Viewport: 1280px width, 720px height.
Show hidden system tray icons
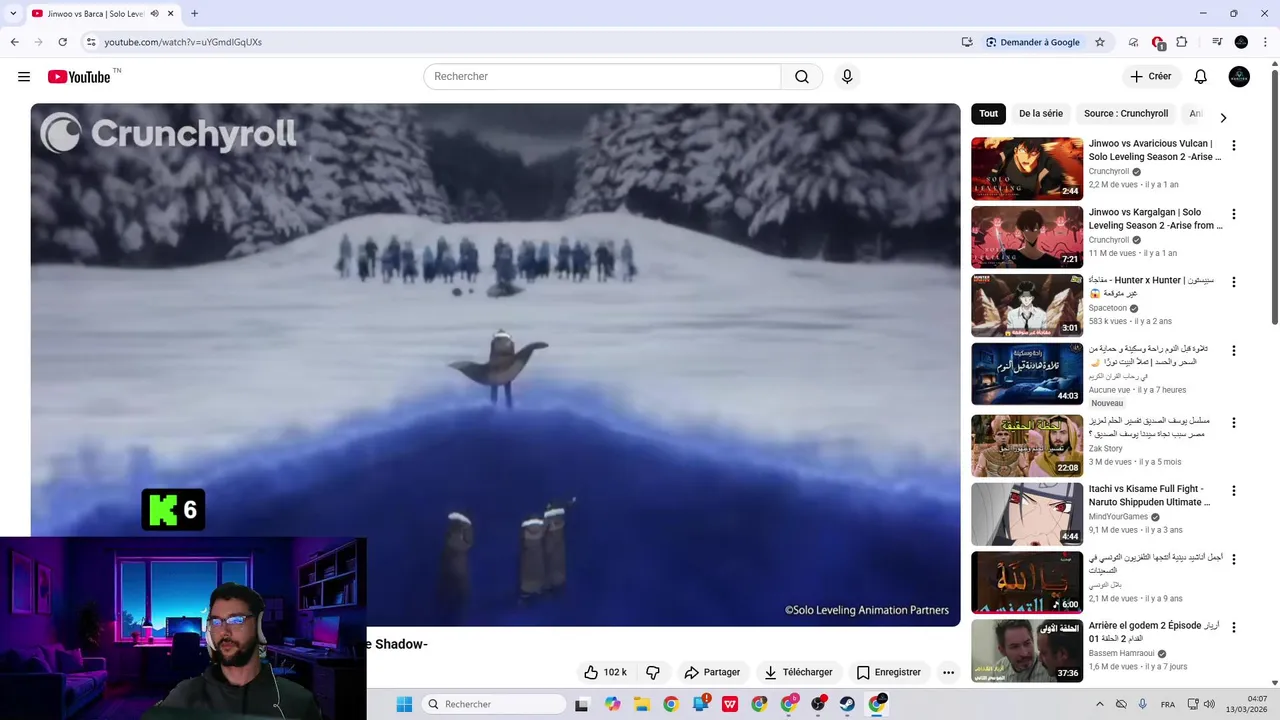click(1100, 704)
